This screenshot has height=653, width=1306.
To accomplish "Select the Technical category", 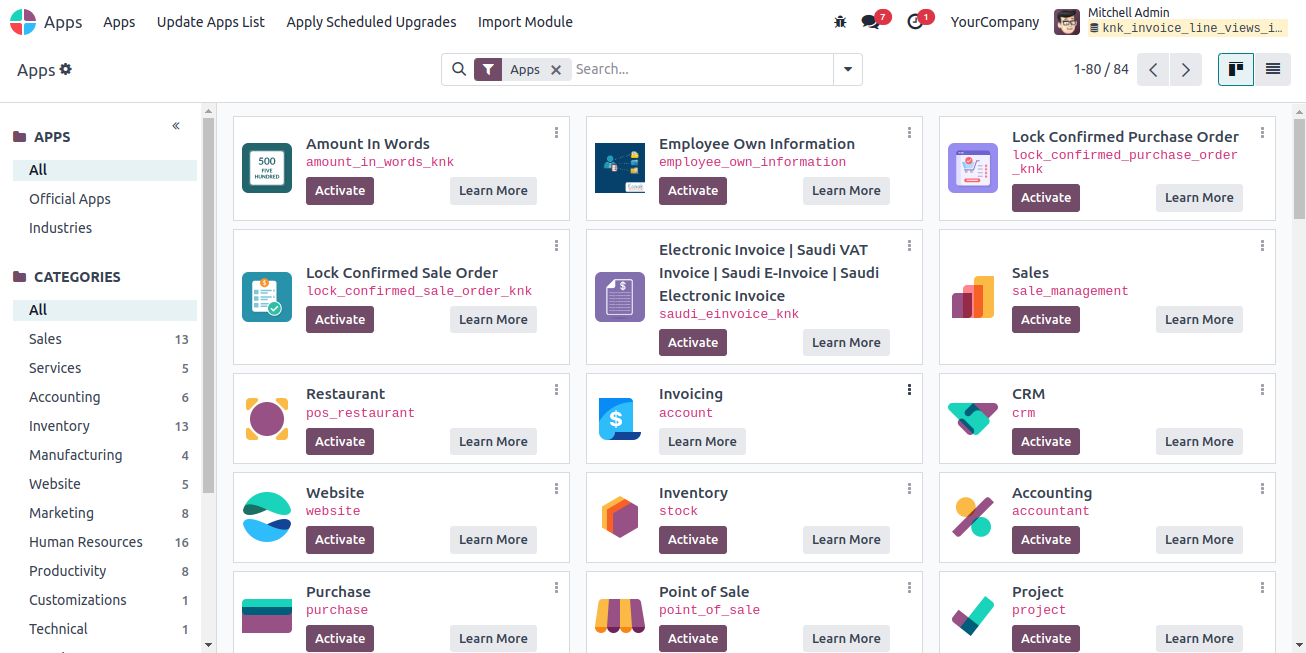I will [105, 629].
